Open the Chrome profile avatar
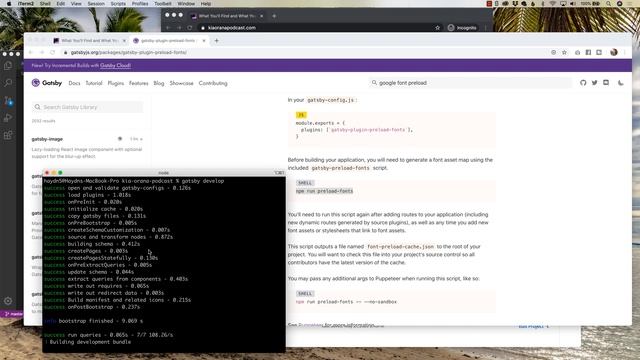 pyautogui.click(x=613, y=52)
